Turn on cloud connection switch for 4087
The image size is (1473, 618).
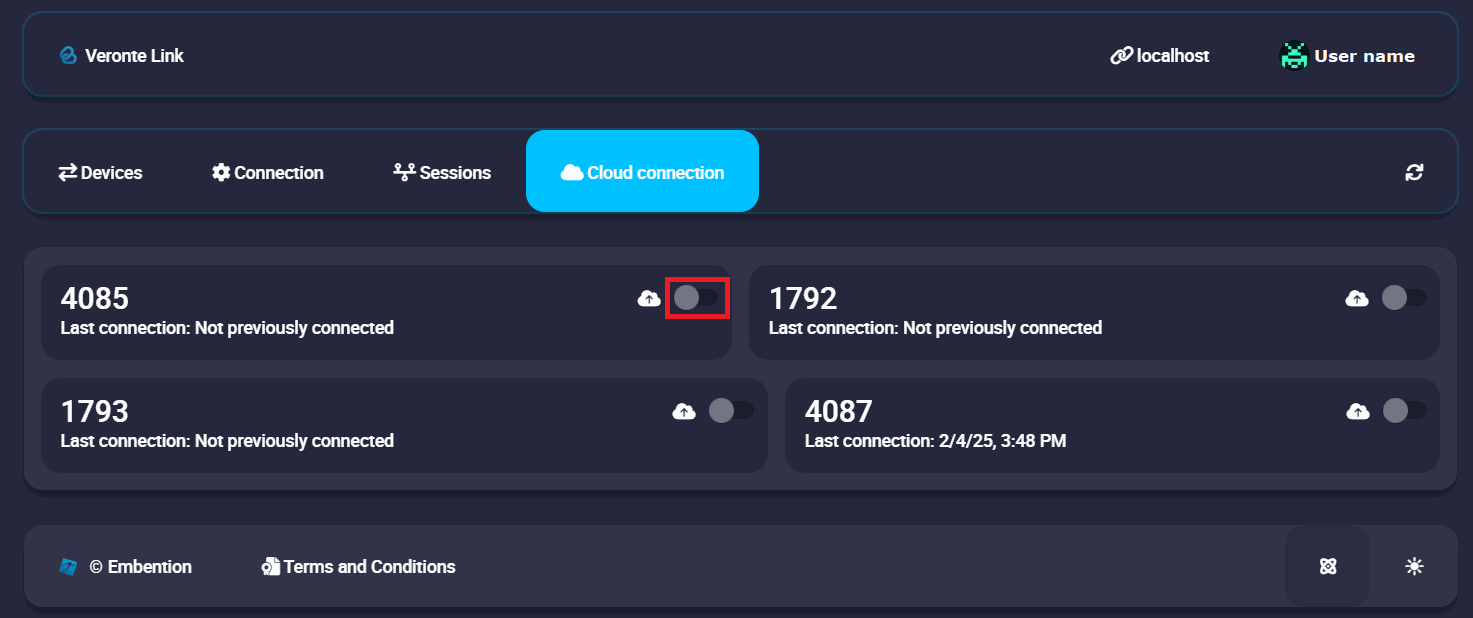1404,411
